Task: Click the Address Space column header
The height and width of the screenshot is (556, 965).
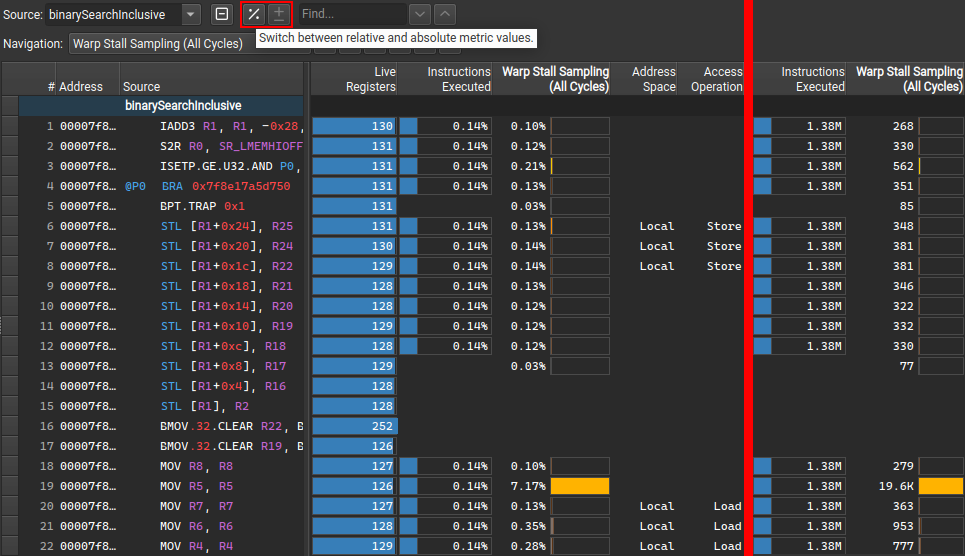Action: coord(654,79)
